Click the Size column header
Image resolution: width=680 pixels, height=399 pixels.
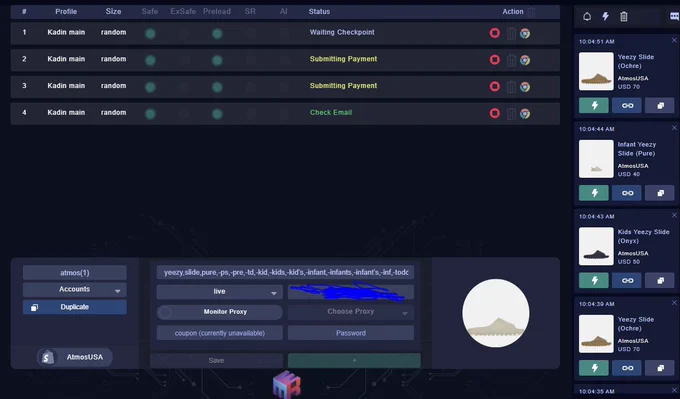(113, 12)
